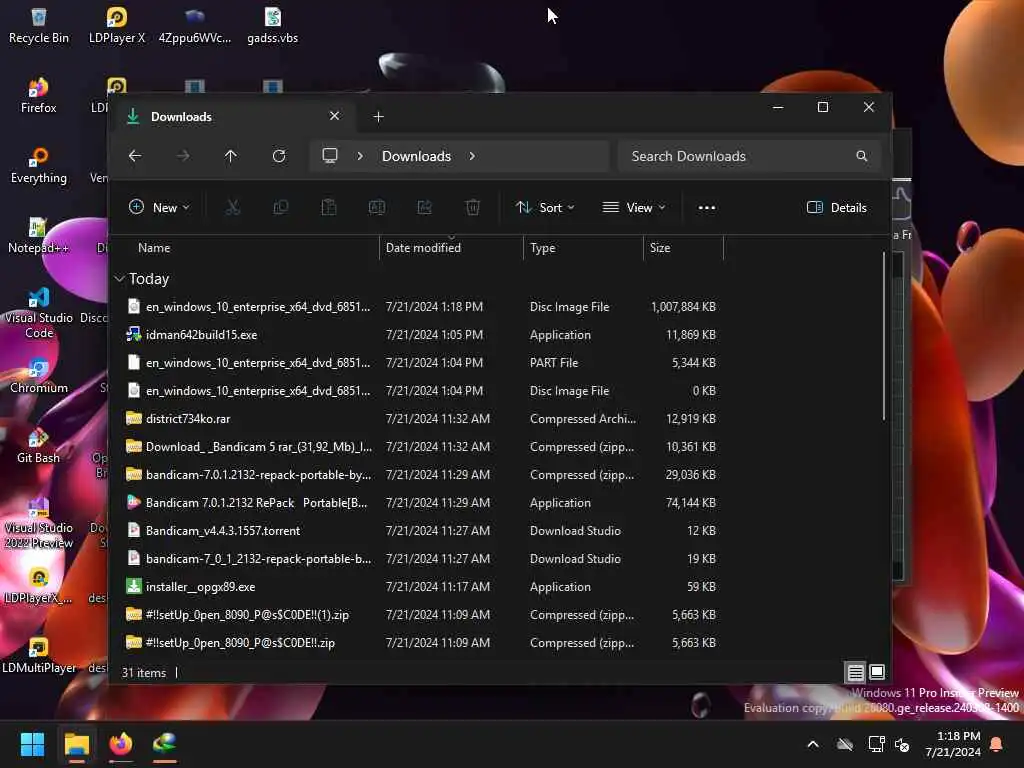This screenshot has height=768, width=1024.
Task: Click the search magnifier icon
Action: (861, 156)
